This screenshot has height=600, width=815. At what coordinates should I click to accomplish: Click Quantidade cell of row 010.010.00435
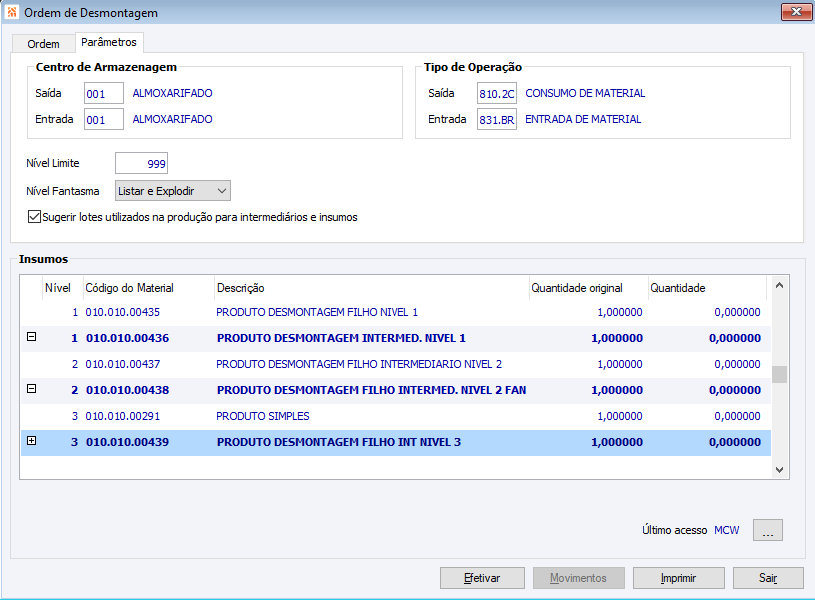click(x=737, y=312)
